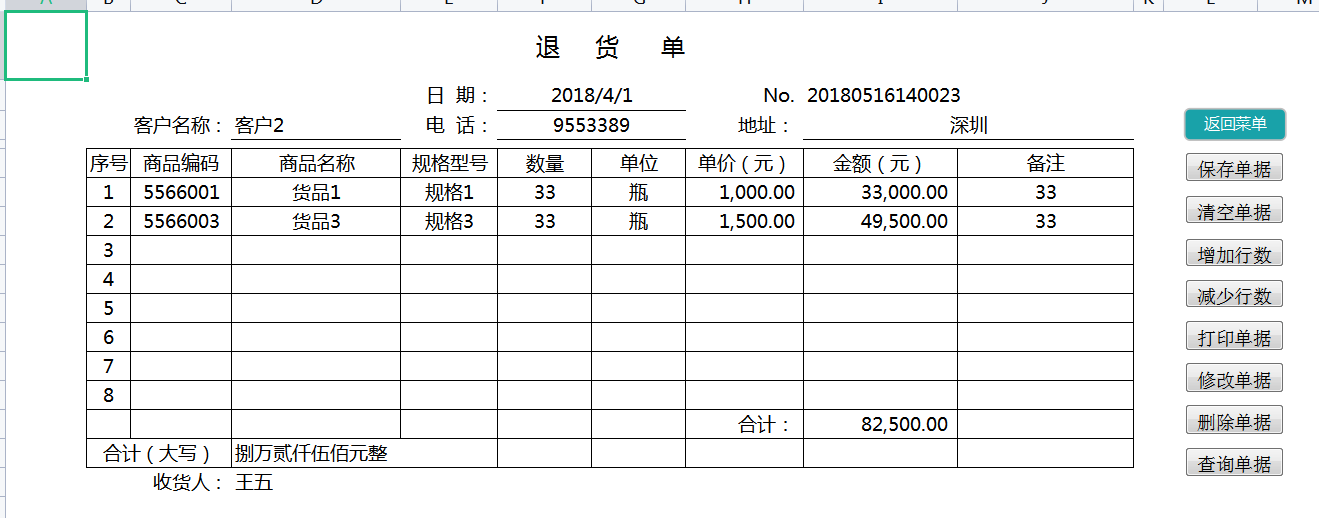Viewport: 1319px width, 518px height.
Task: Select the 电 话： label
Action: pyautogui.click(x=458, y=125)
